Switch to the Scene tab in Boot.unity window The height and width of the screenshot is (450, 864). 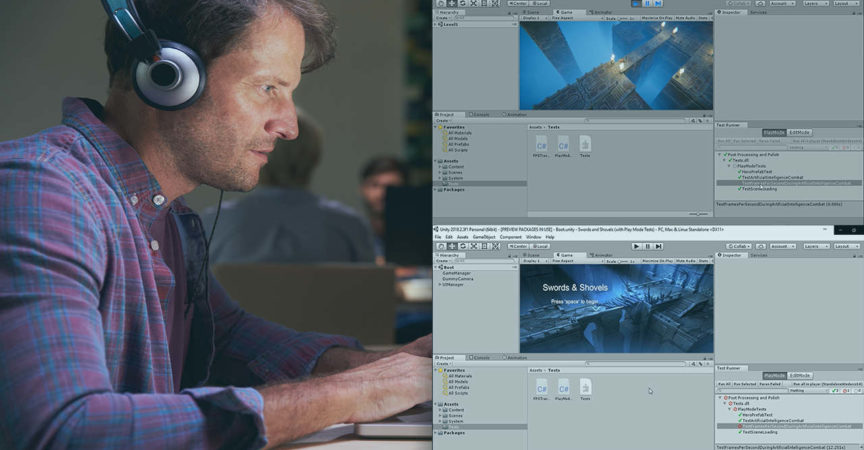(533, 255)
